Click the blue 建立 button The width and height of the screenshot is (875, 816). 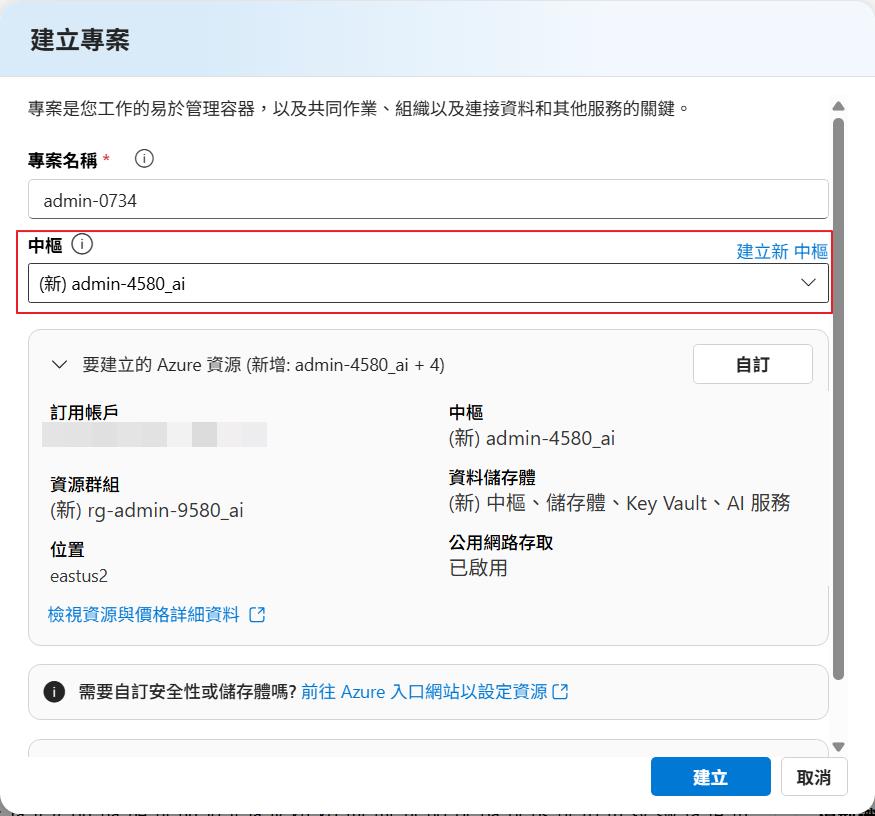point(710,777)
